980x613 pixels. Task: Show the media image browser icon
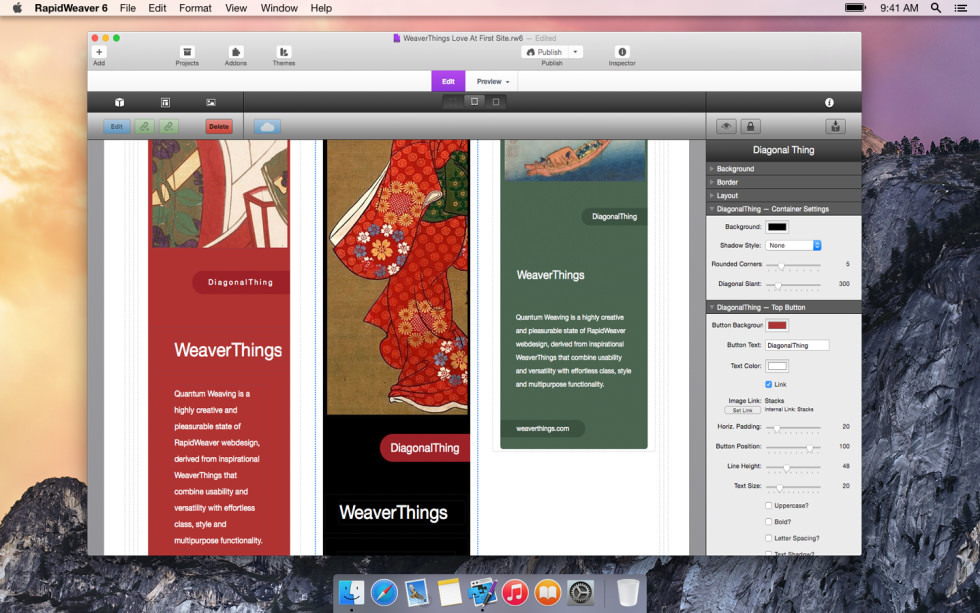(x=211, y=102)
